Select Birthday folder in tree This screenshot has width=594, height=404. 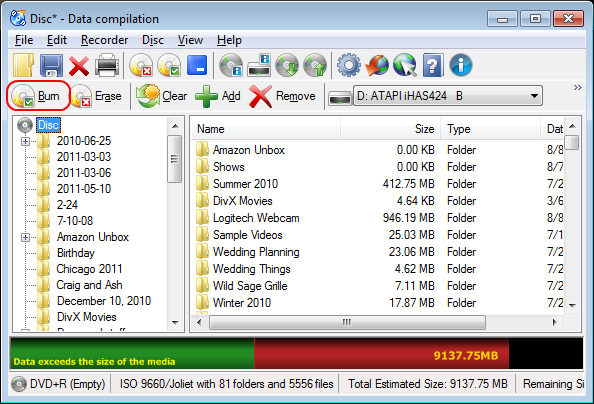pyautogui.click(x=75, y=253)
